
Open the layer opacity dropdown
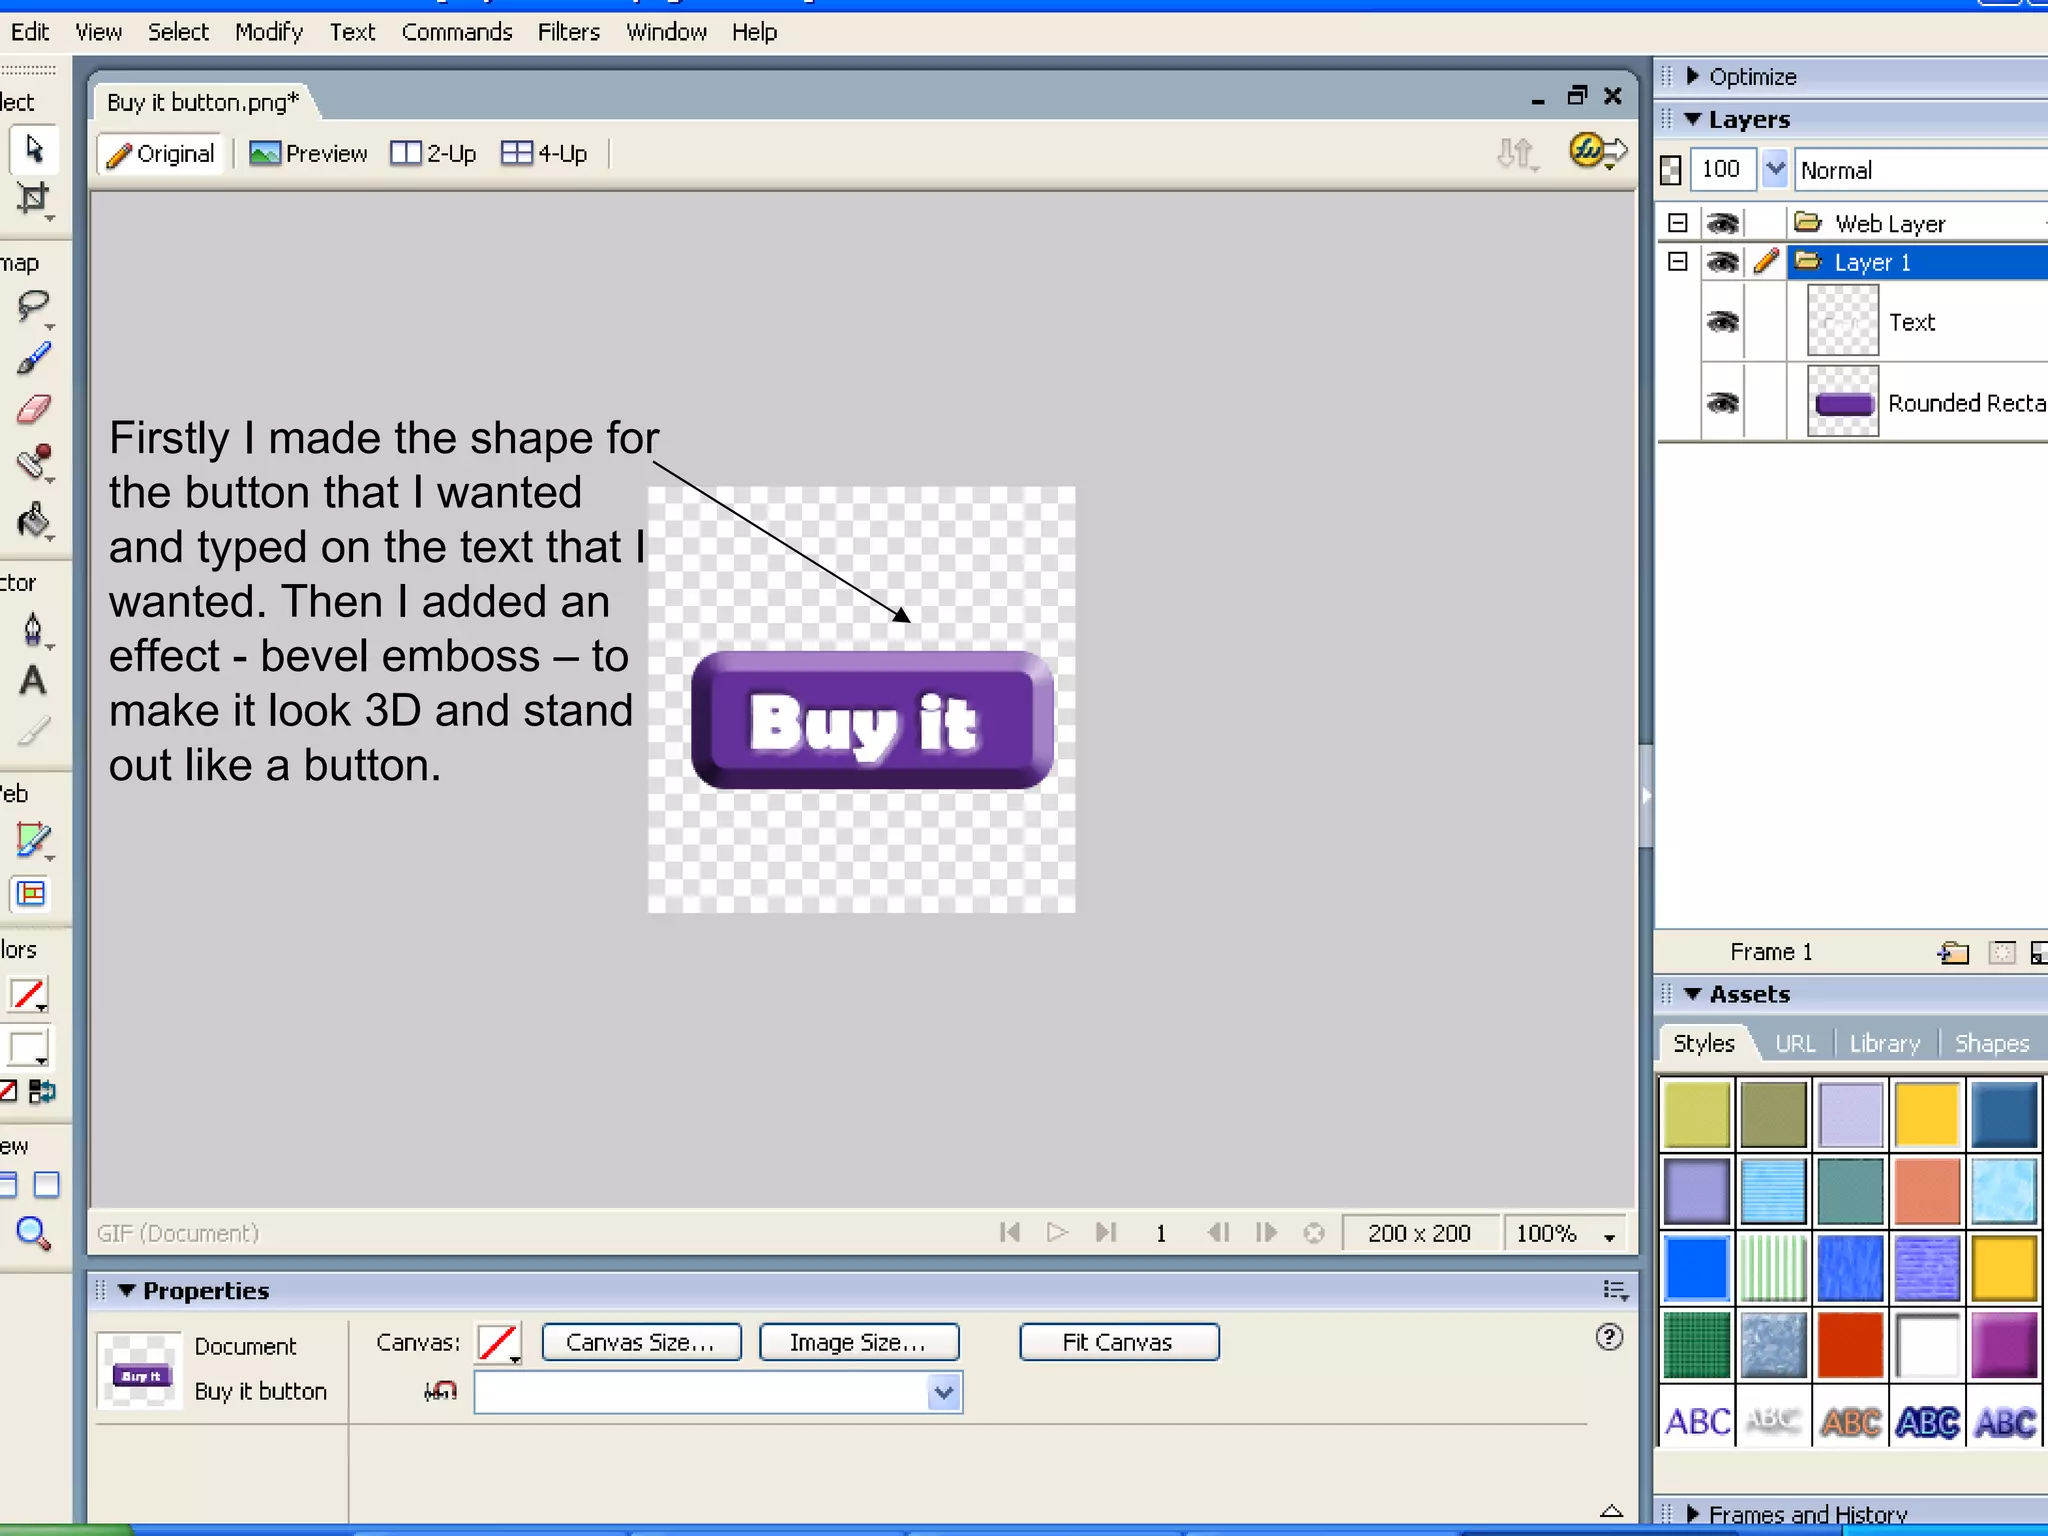tap(1775, 169)
